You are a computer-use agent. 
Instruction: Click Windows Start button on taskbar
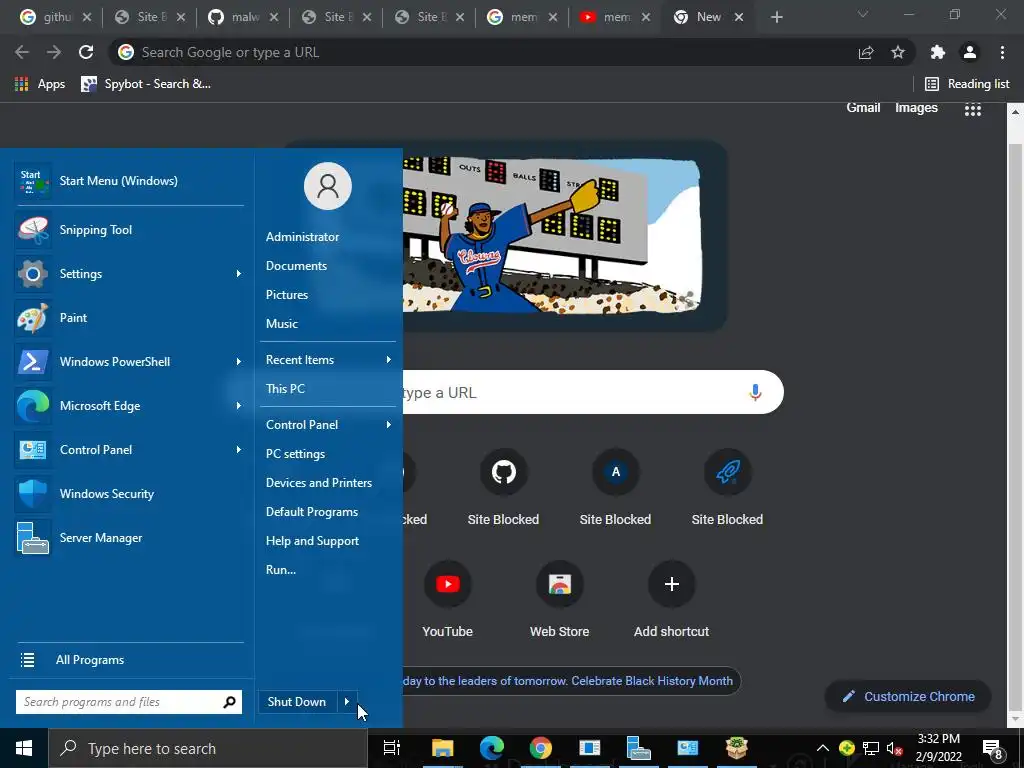tap(24, 748)
